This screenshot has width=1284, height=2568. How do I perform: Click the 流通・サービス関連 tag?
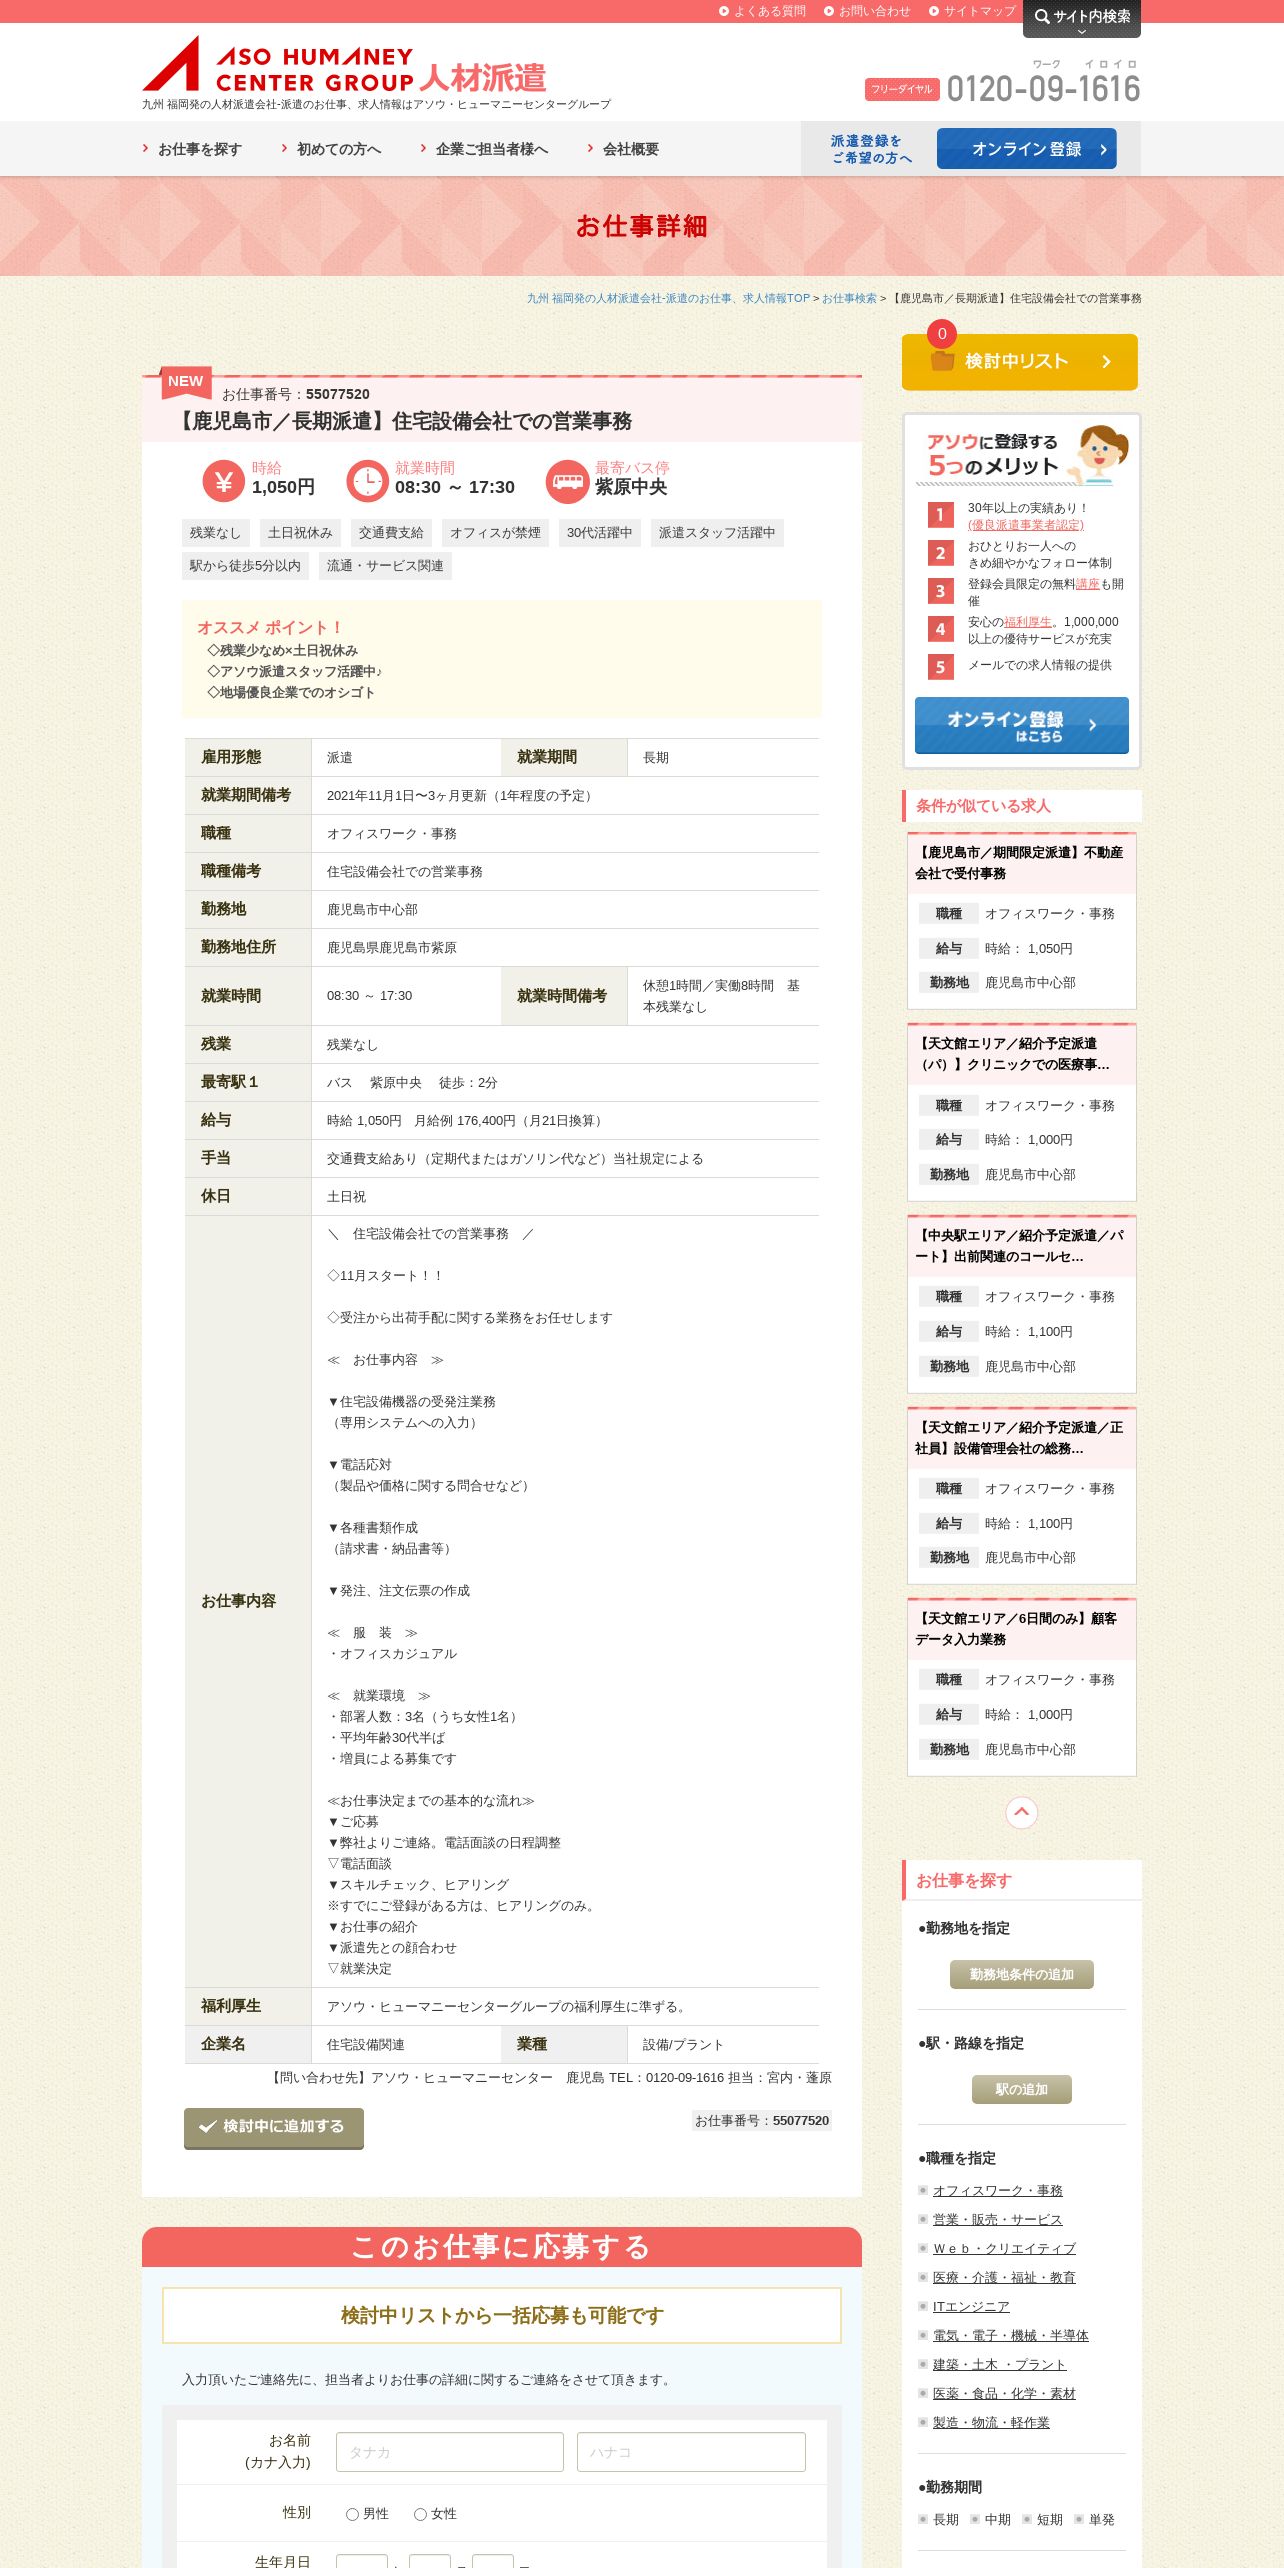click(385, 566)
